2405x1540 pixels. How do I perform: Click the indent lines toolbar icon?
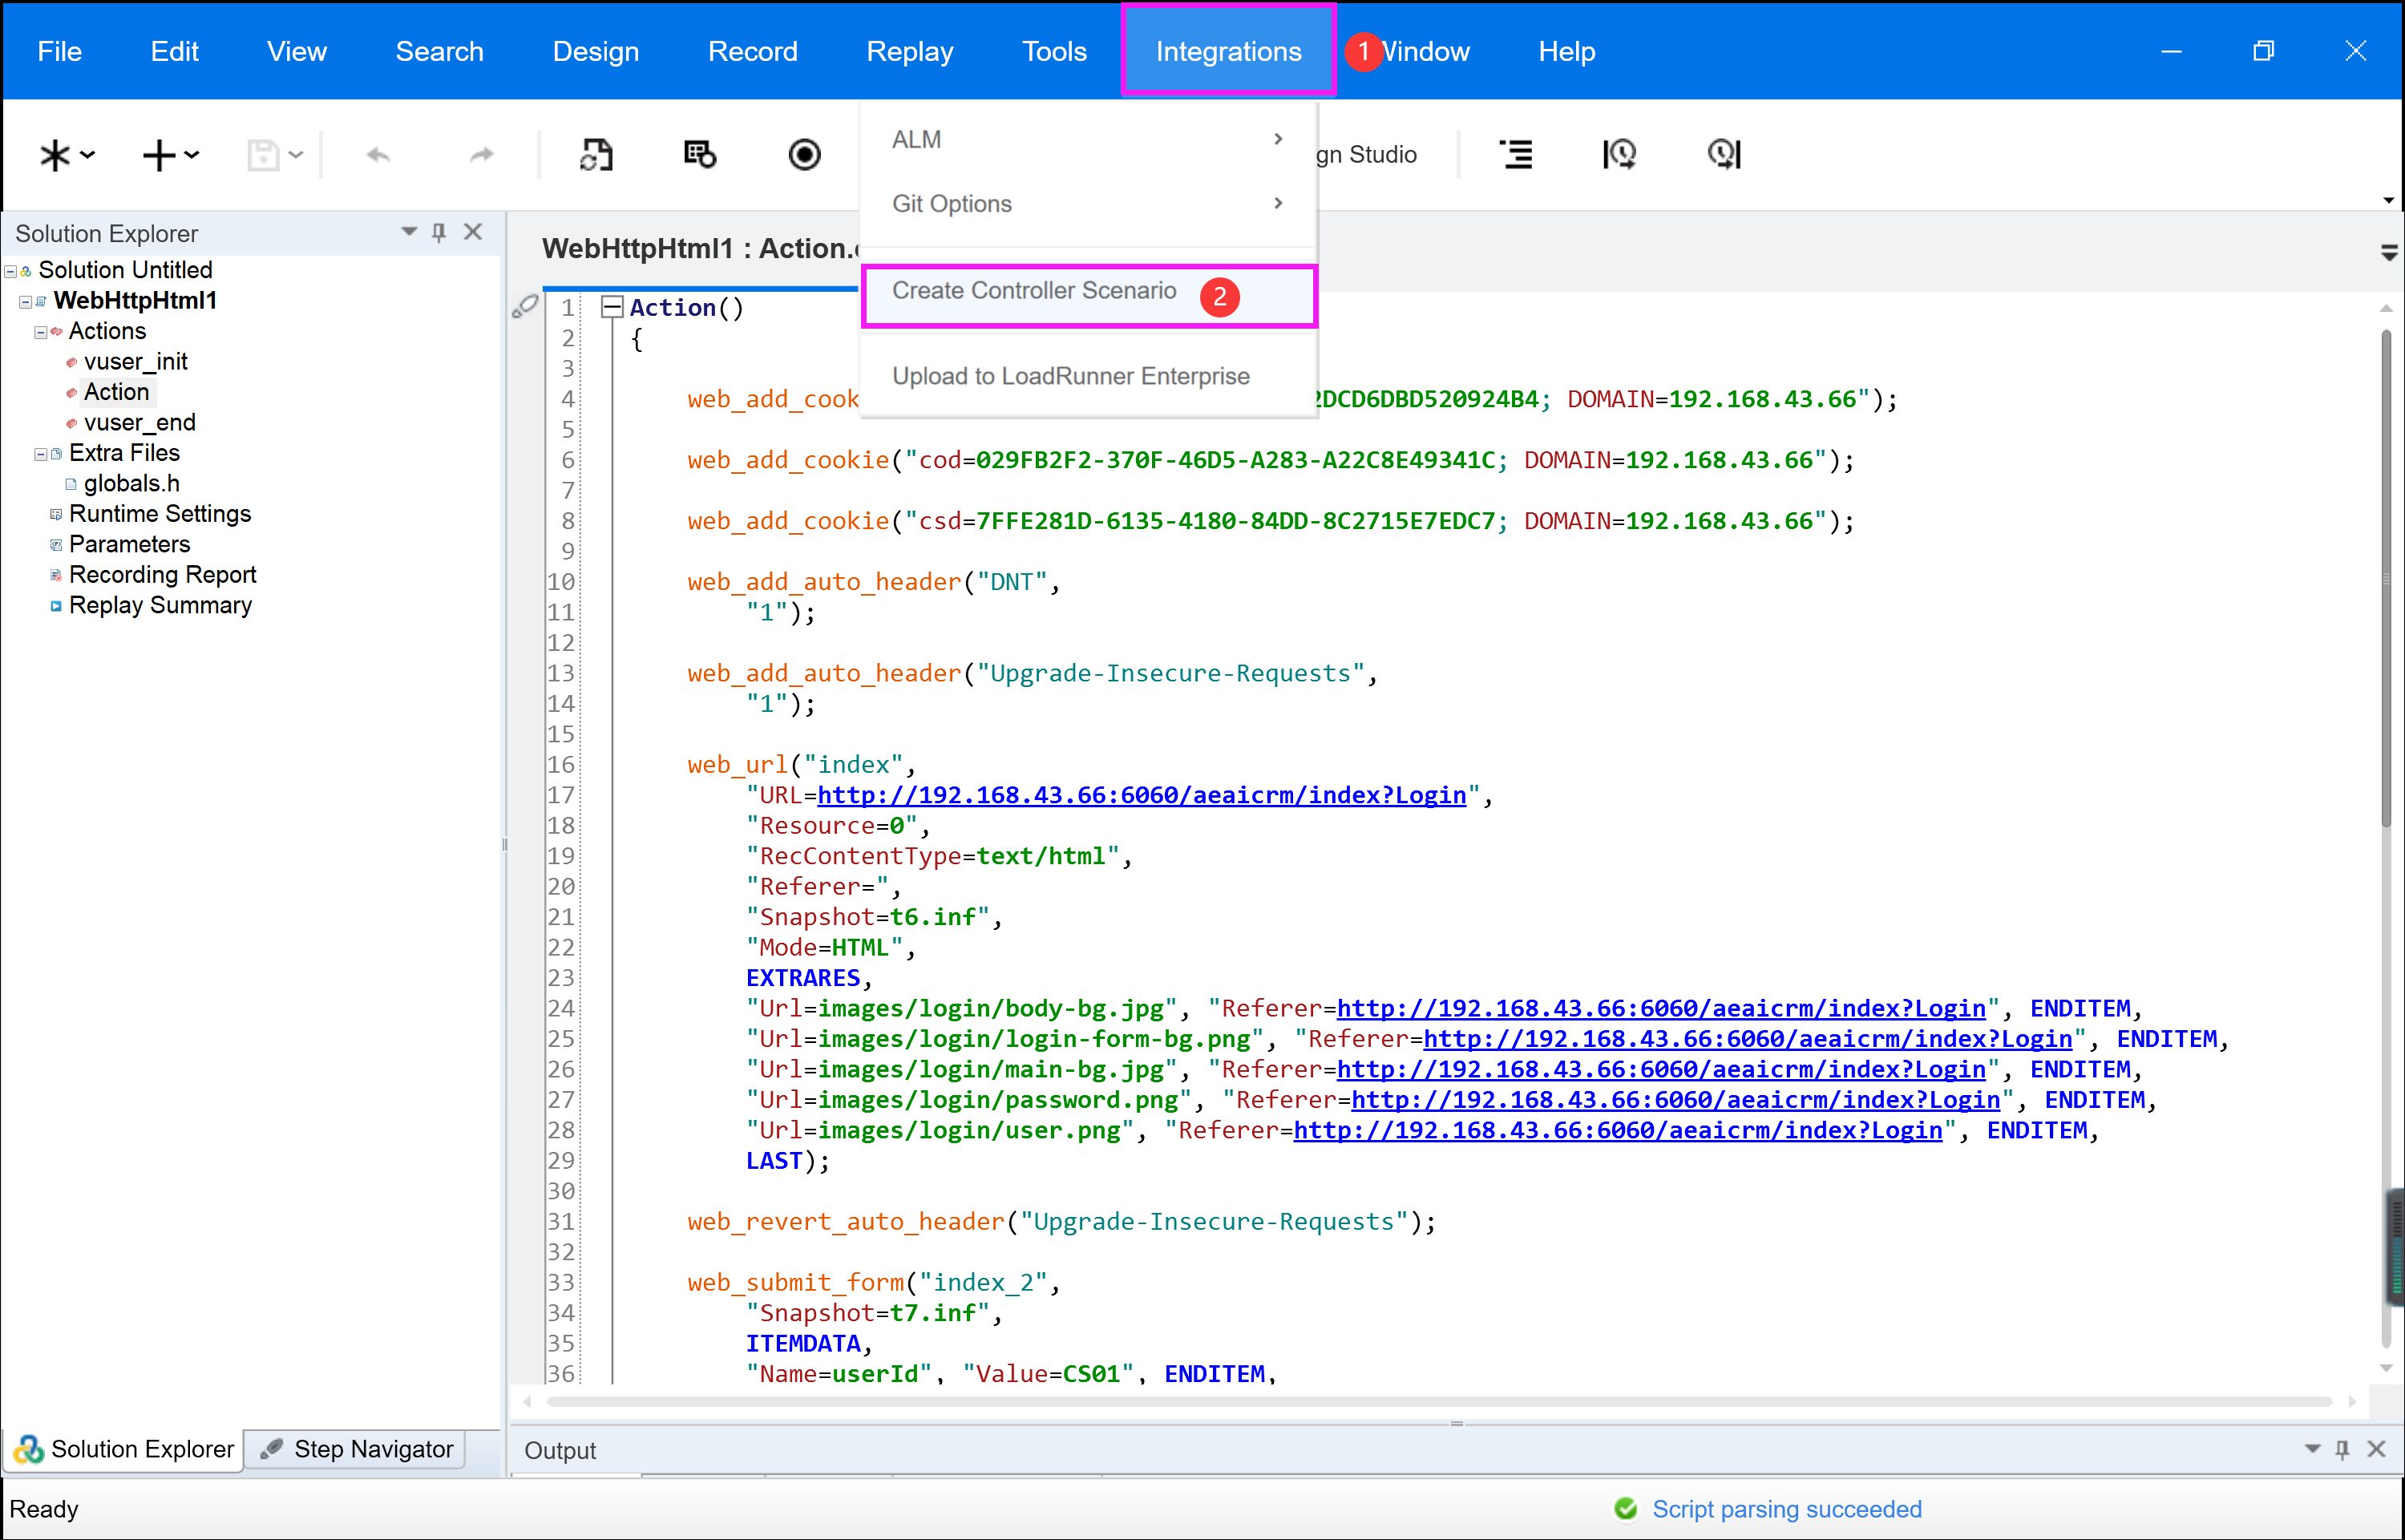[x=1516, y=154]
